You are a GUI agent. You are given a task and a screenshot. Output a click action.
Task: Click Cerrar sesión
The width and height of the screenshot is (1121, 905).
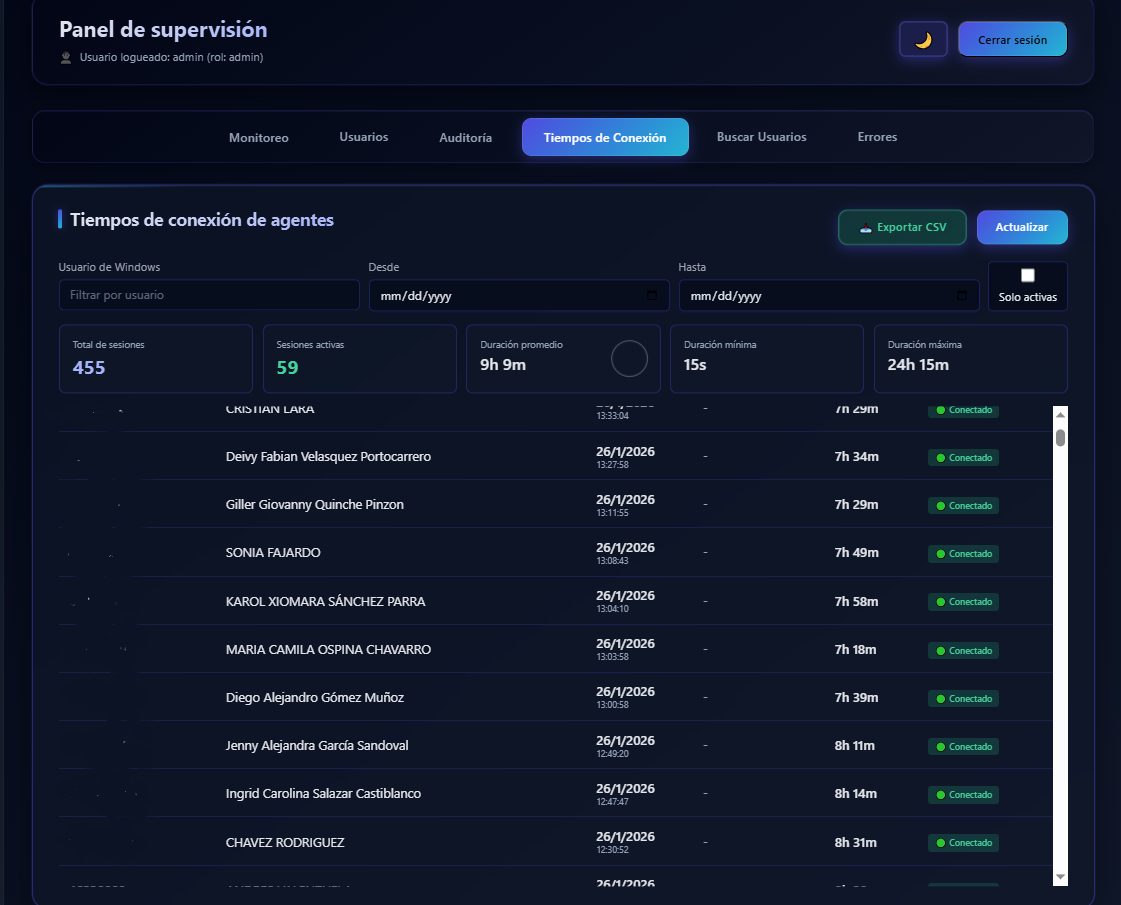tap(1012, 38)
